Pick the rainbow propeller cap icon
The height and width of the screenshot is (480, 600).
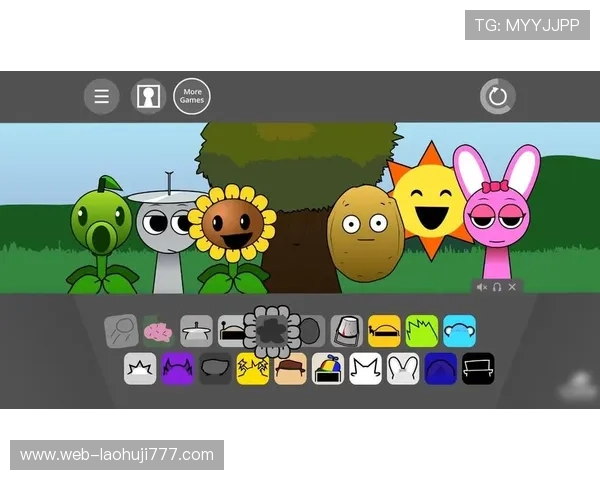point(328,369)
